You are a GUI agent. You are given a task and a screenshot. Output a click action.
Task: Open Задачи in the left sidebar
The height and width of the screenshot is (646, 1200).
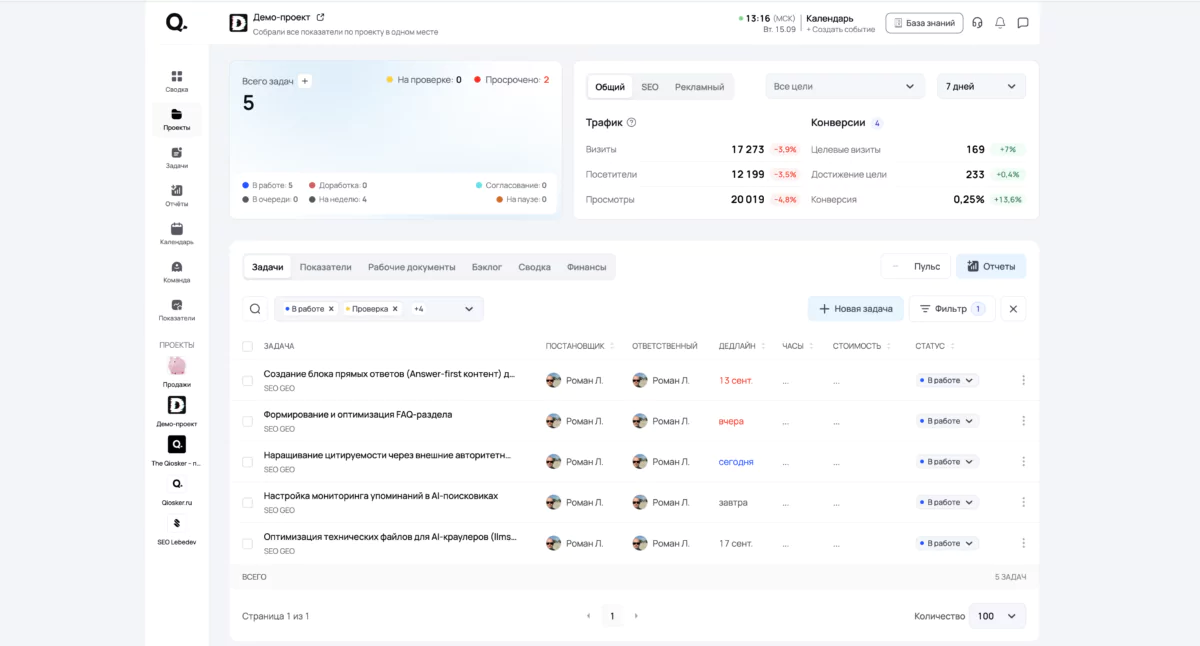[177, 157]
